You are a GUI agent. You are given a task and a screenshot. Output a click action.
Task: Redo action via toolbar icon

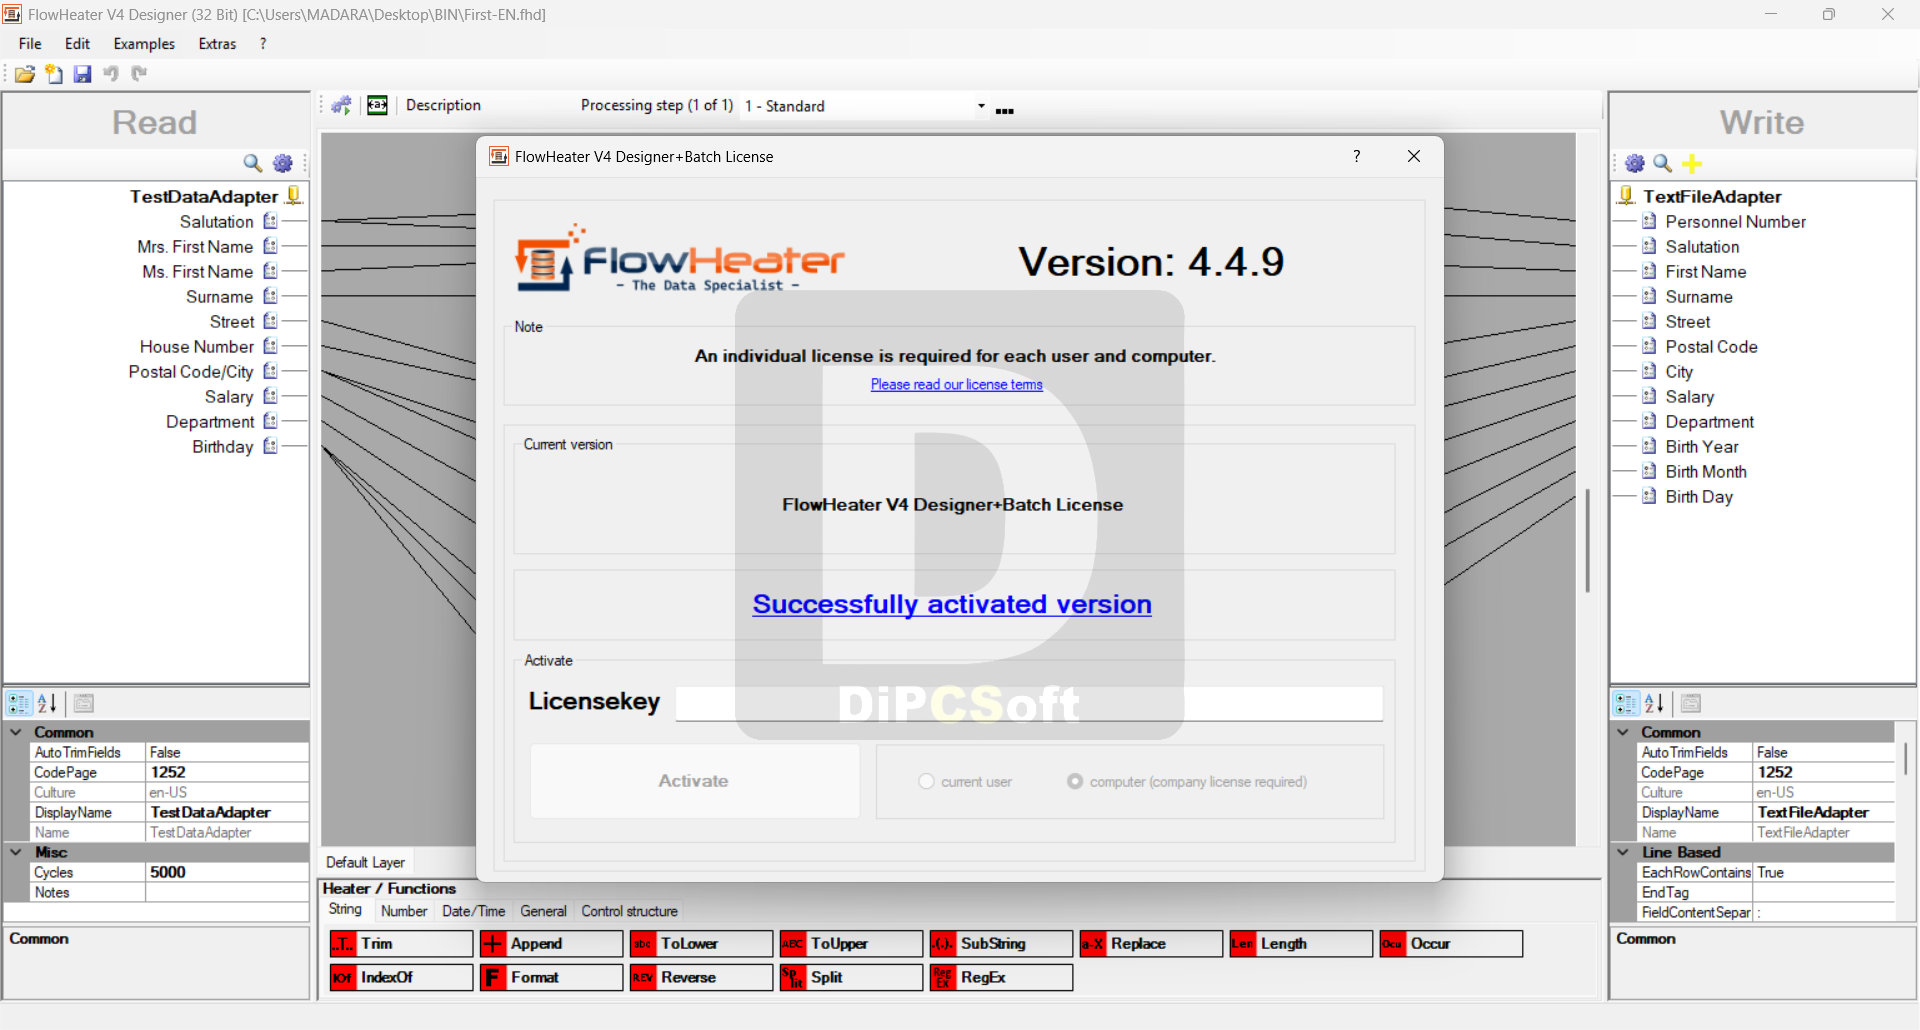[x=139, y=74]
